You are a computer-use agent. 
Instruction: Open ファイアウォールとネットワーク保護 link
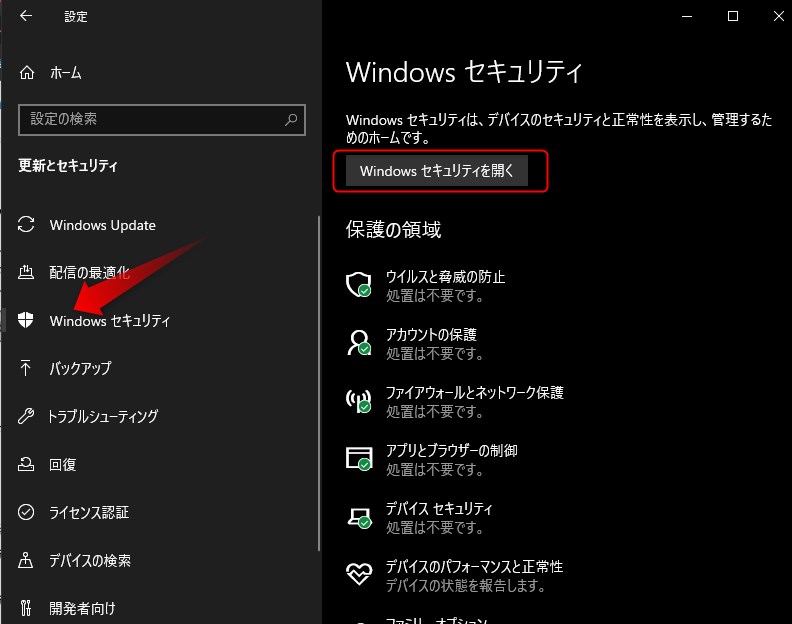[475, 393]
